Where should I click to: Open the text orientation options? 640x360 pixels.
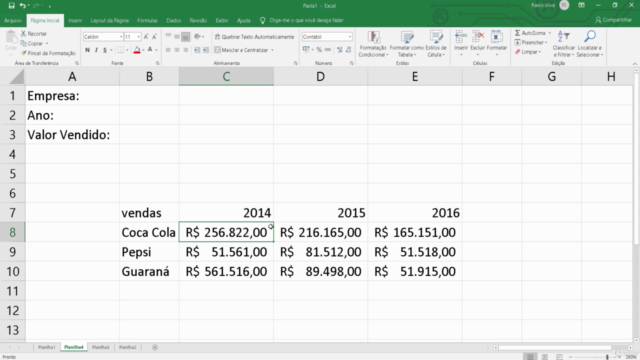[x=199, y=37]
